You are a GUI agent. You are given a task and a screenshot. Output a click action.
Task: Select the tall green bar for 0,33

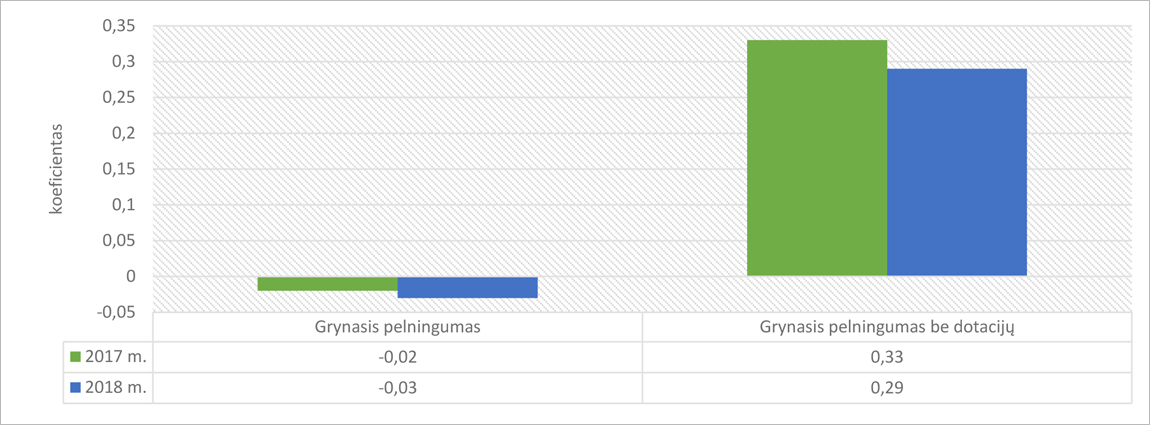click(x=817, y=158)
